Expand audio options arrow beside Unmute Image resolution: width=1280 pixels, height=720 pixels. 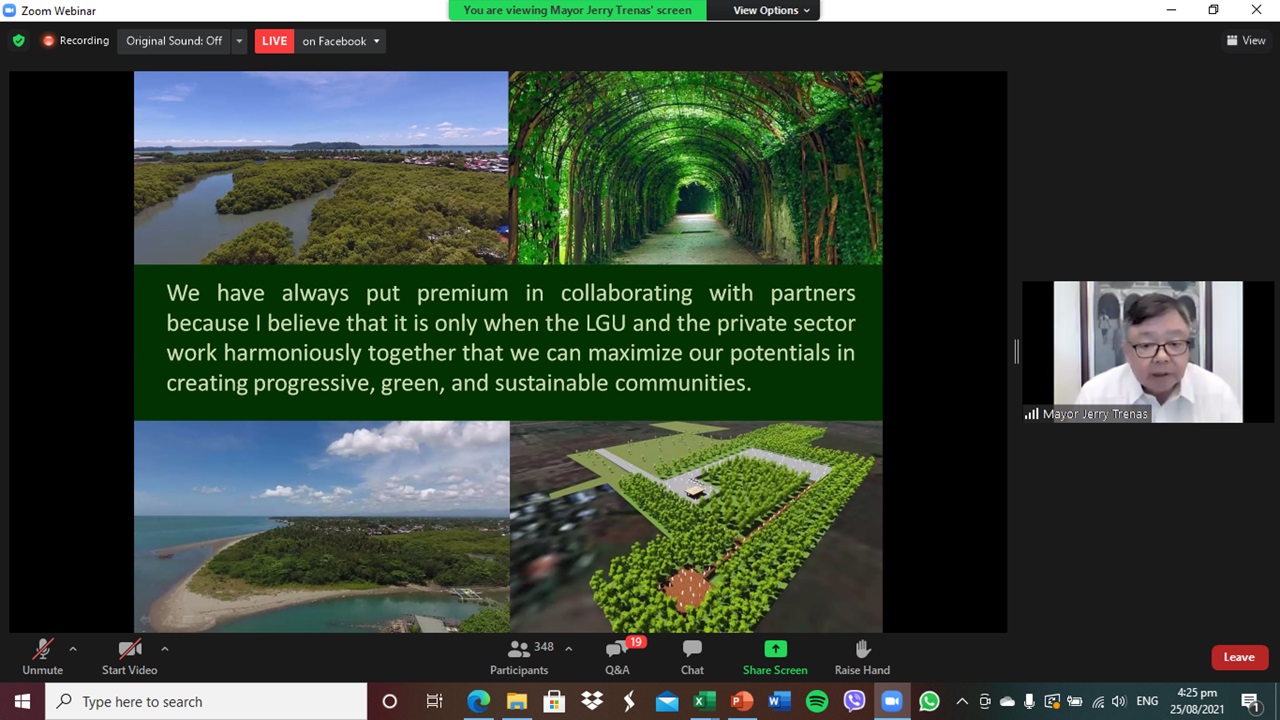point(73,649)
